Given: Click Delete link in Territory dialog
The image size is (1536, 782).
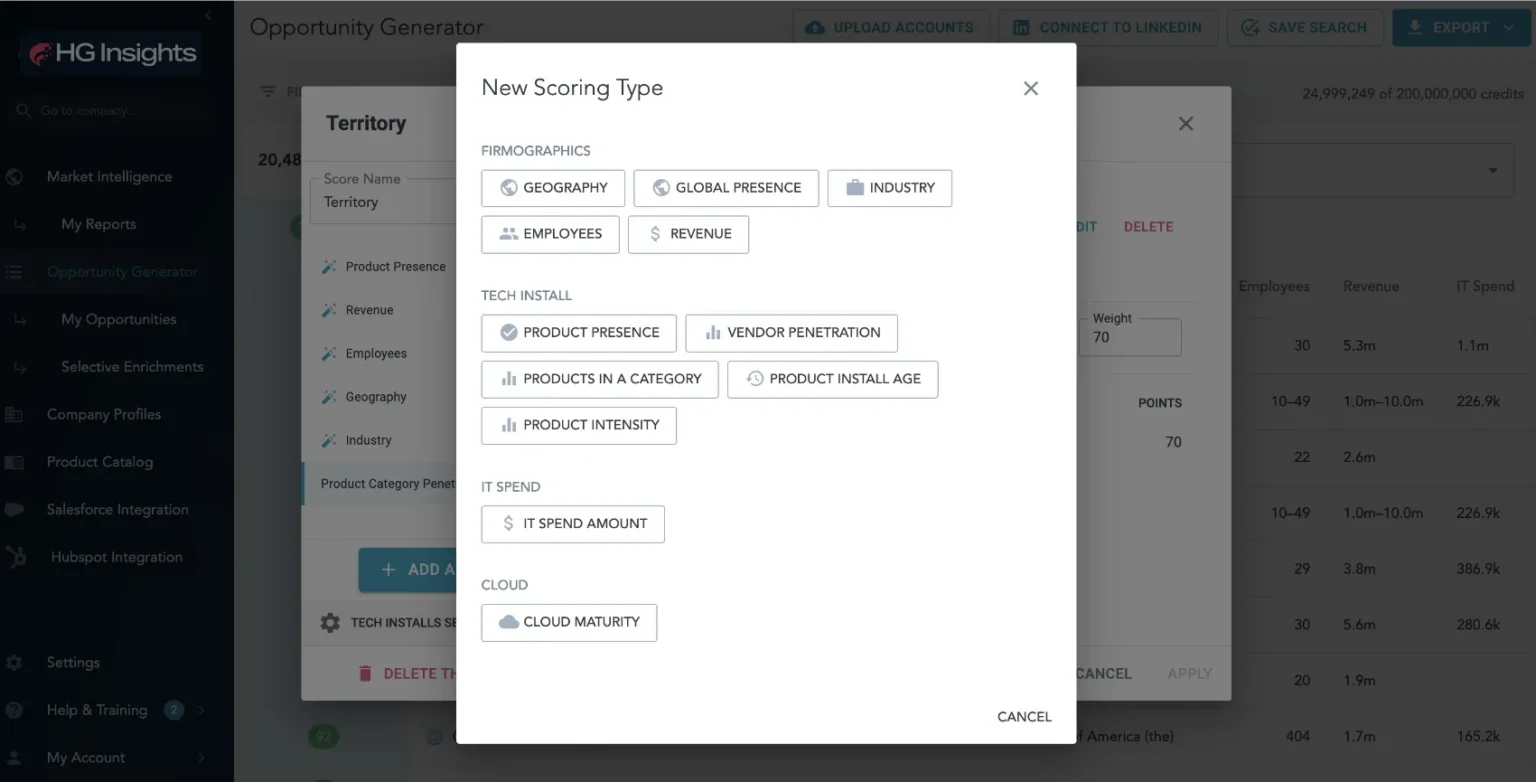Looking at the screenshot, I should [x=1148, y=227].
